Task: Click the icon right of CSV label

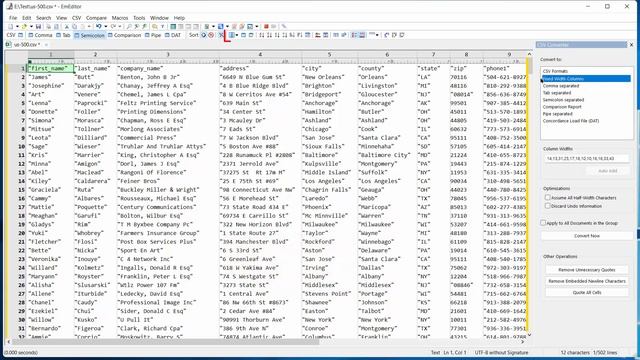Action: 20,35
